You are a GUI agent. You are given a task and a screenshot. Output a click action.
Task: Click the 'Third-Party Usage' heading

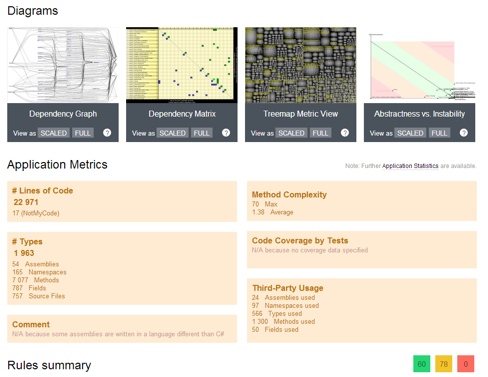click(x=288, y=288)
